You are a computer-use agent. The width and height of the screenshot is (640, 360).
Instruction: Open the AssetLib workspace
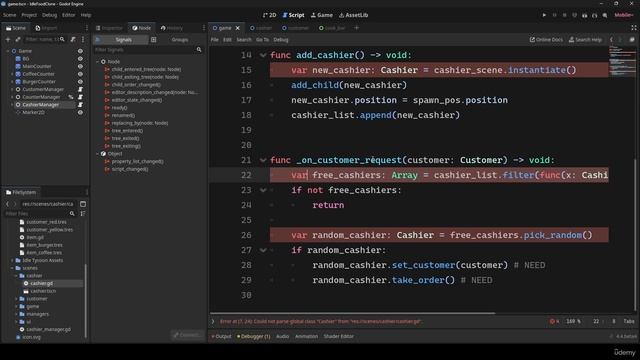coord(353,15)
